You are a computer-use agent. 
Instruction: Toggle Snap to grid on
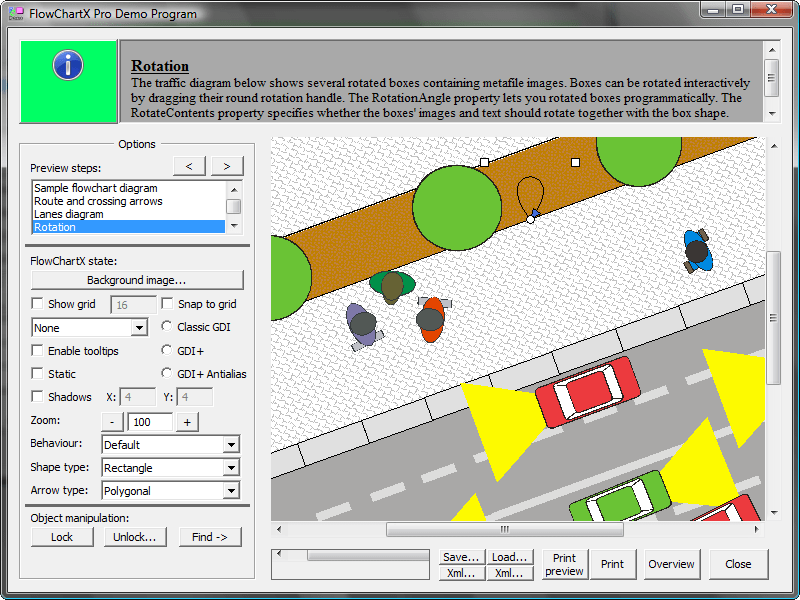(167, 304)
